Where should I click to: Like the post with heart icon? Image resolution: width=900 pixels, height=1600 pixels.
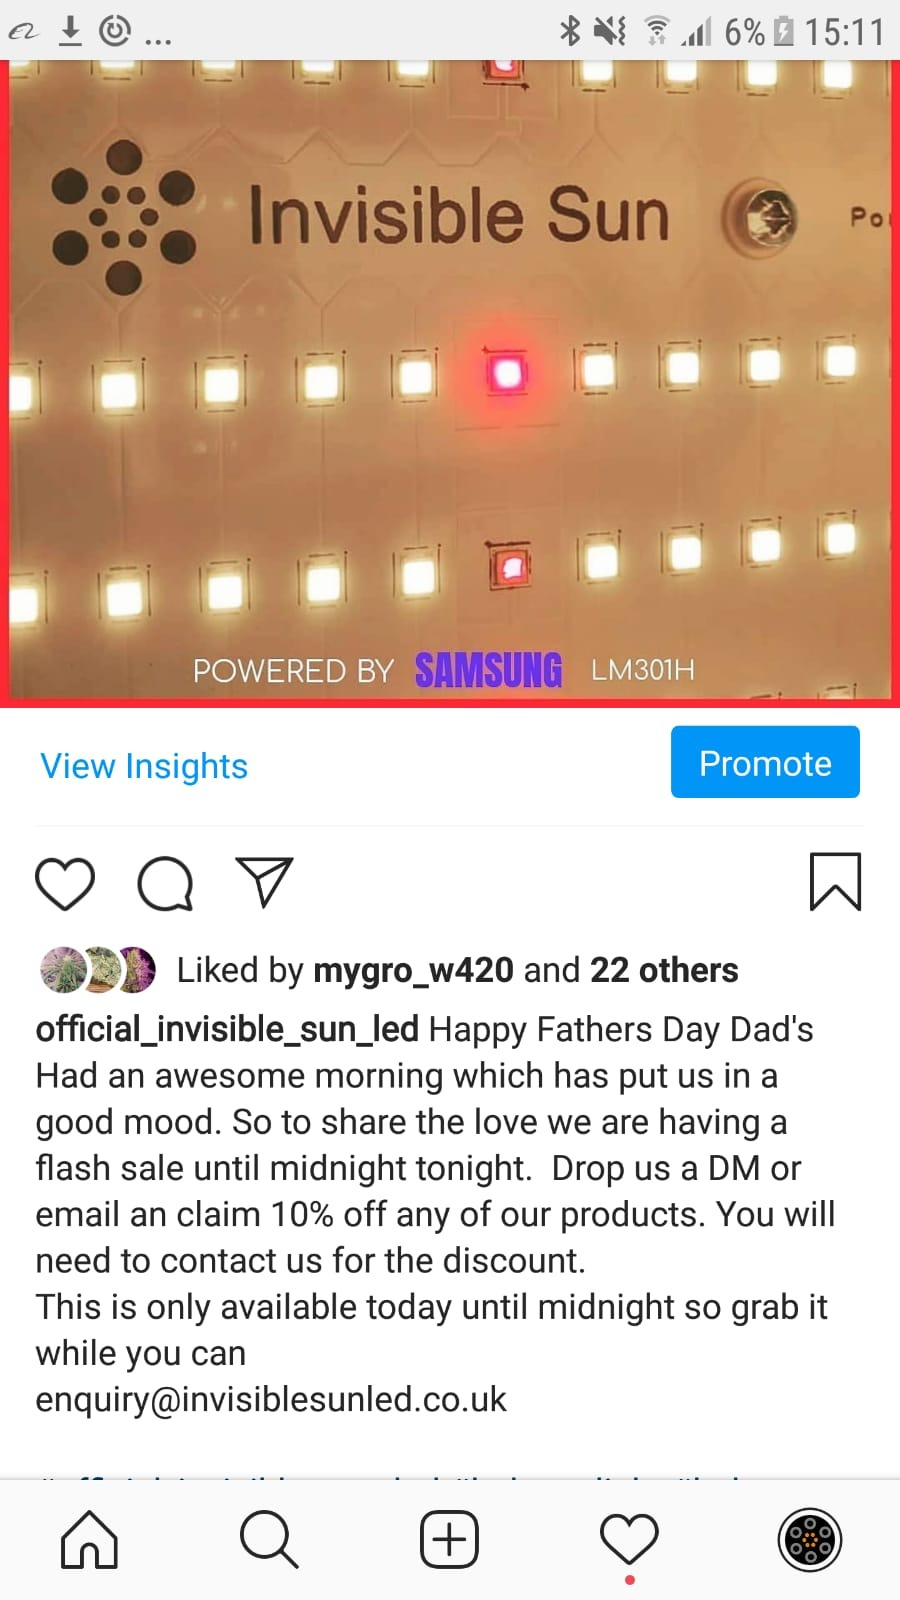coord(65,884)
